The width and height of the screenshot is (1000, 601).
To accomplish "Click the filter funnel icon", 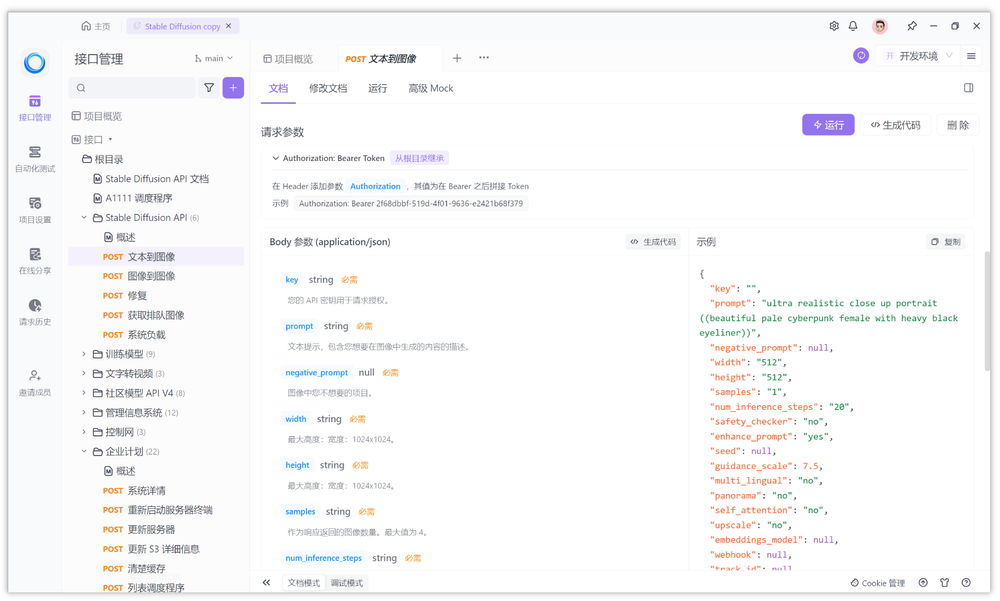I will 209,87.
